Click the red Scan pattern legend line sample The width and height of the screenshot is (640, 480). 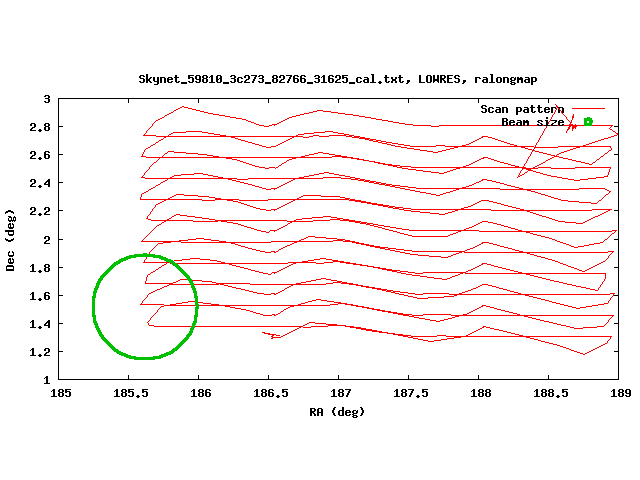(588, 109)
